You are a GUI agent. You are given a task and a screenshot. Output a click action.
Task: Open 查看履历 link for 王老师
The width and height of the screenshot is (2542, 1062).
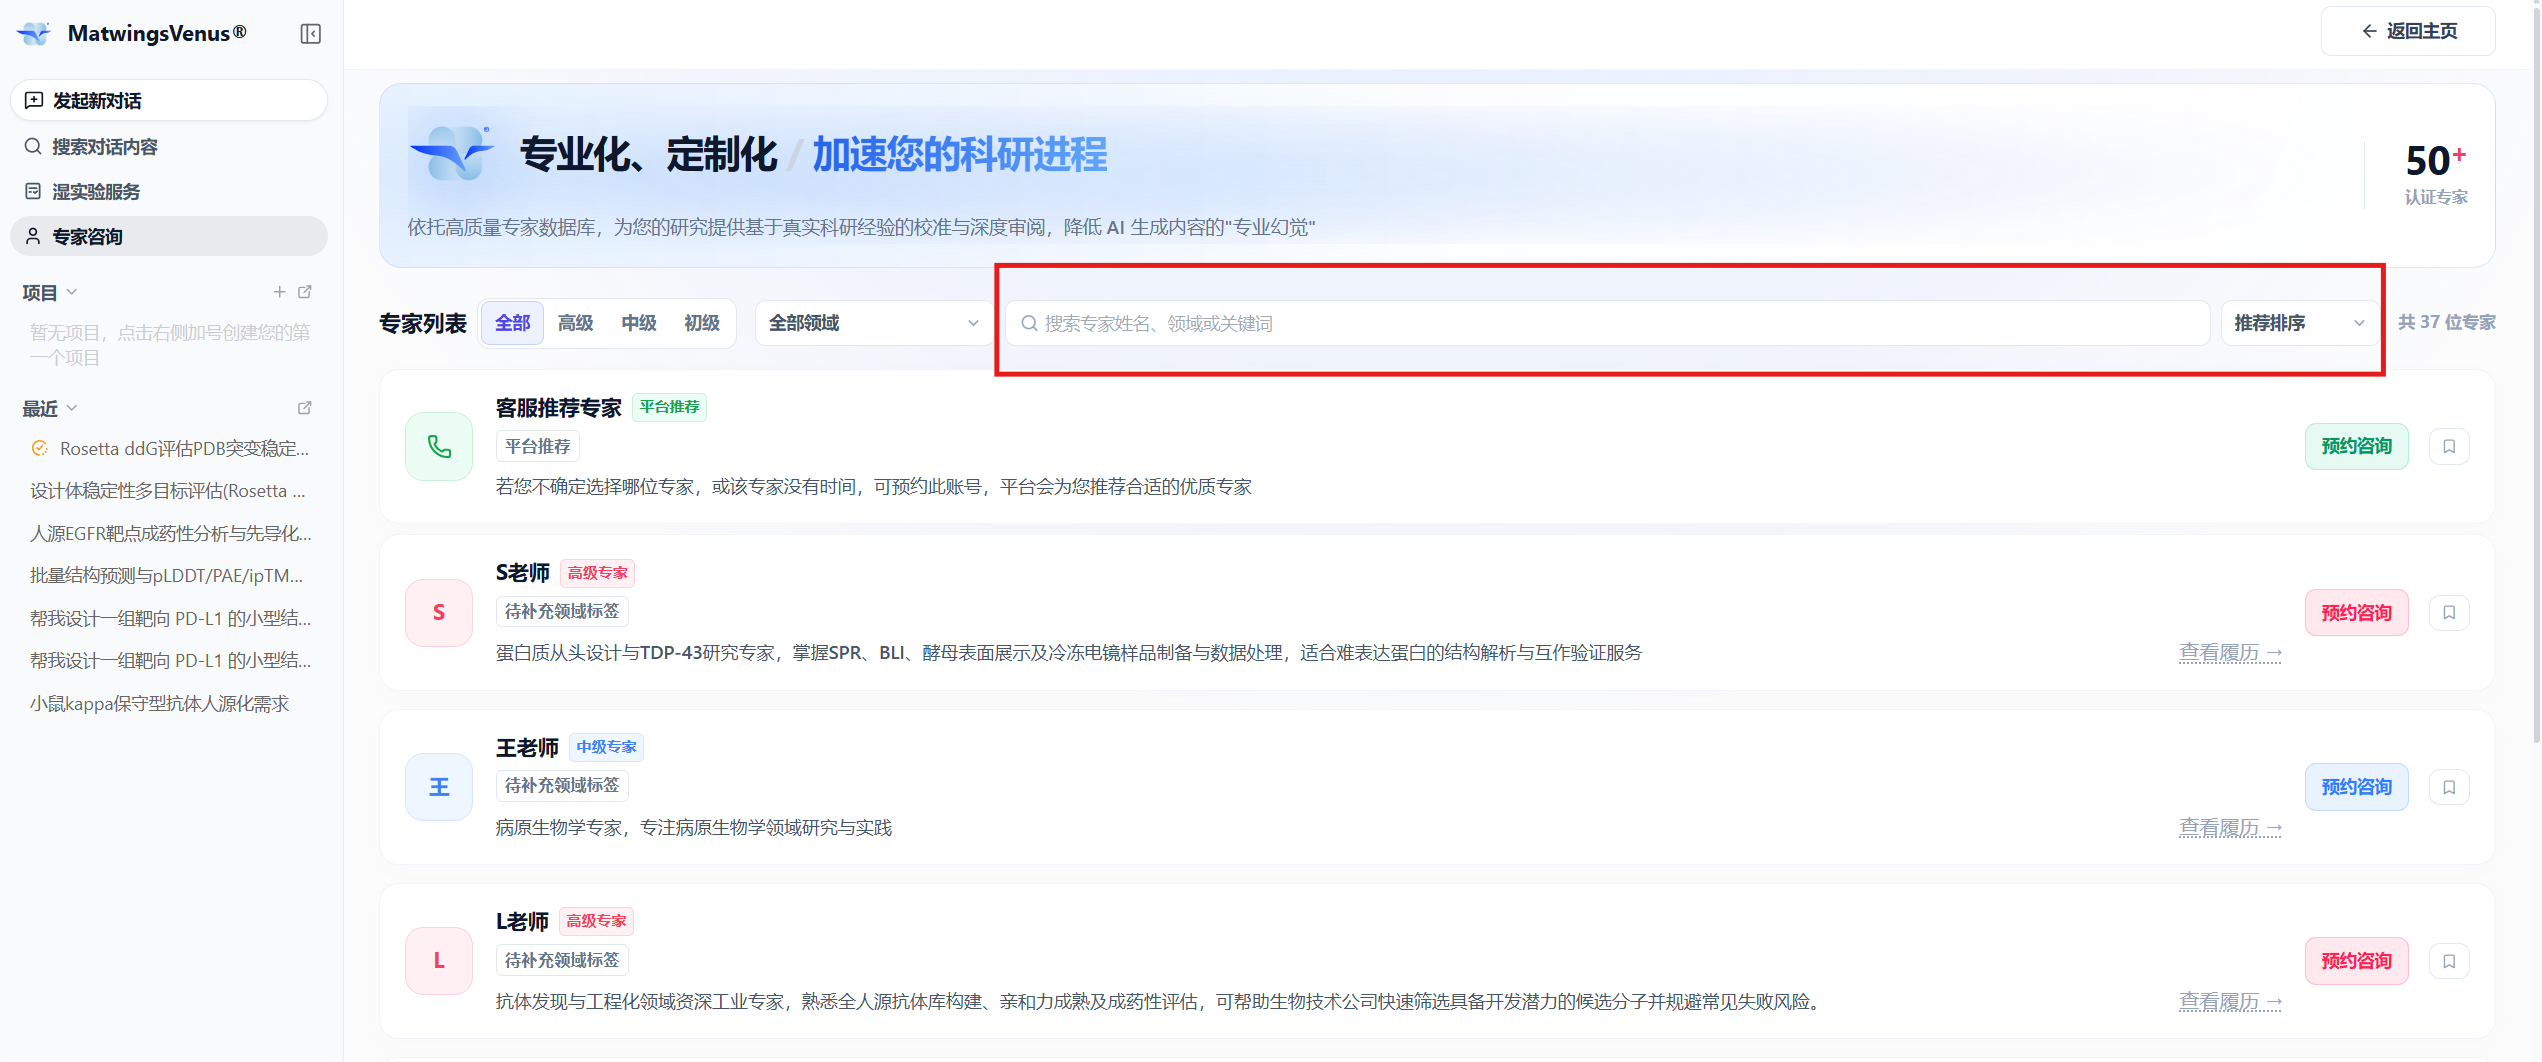pyautogui.click(x=2230, y=828)
